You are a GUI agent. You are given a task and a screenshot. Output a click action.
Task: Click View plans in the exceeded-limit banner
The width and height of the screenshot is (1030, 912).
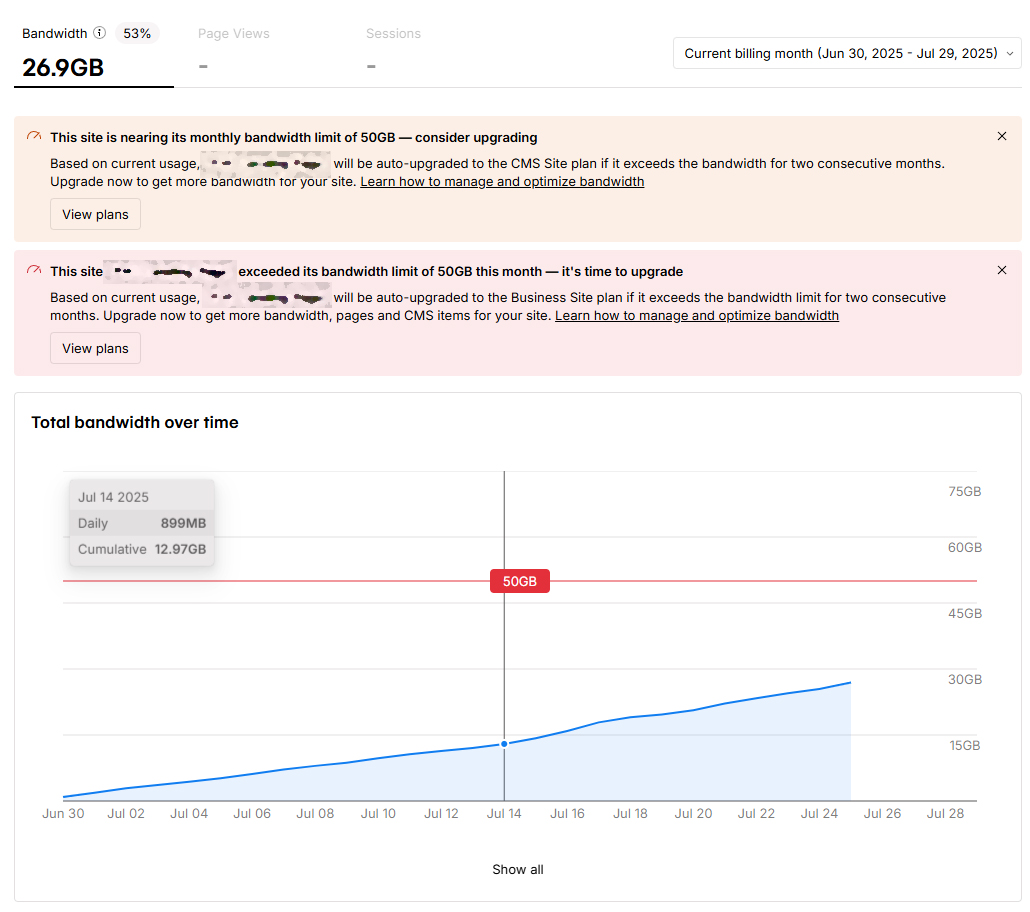[x=95, y=348]
